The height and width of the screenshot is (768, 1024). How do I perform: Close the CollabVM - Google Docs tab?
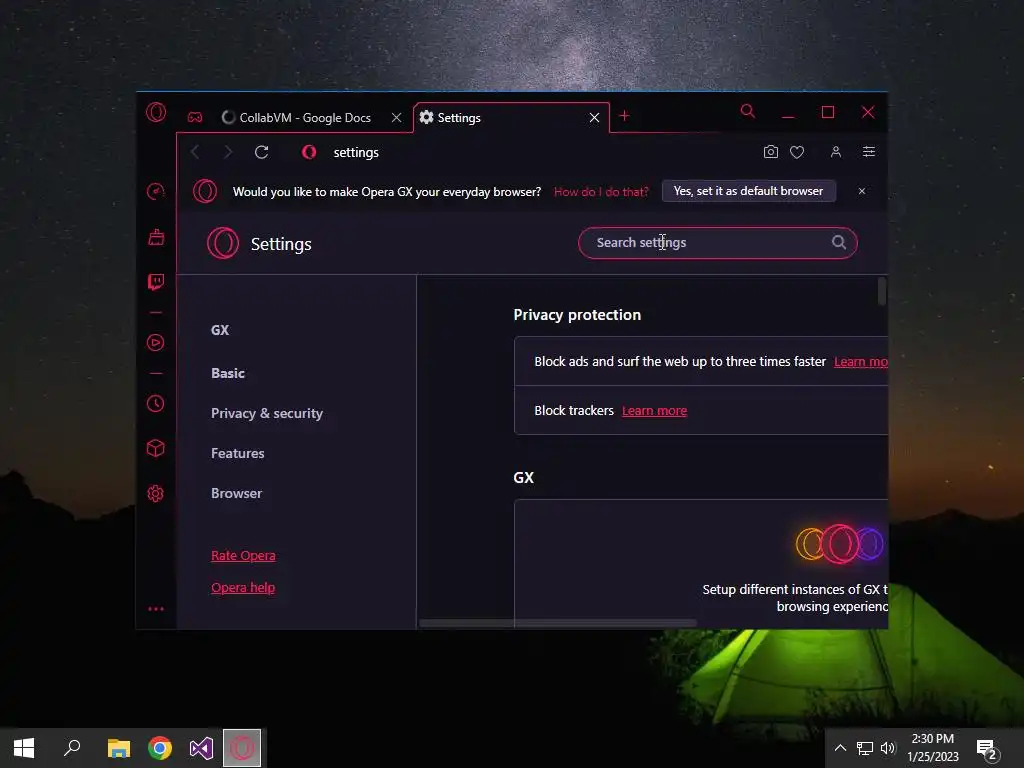click(396, 118)
